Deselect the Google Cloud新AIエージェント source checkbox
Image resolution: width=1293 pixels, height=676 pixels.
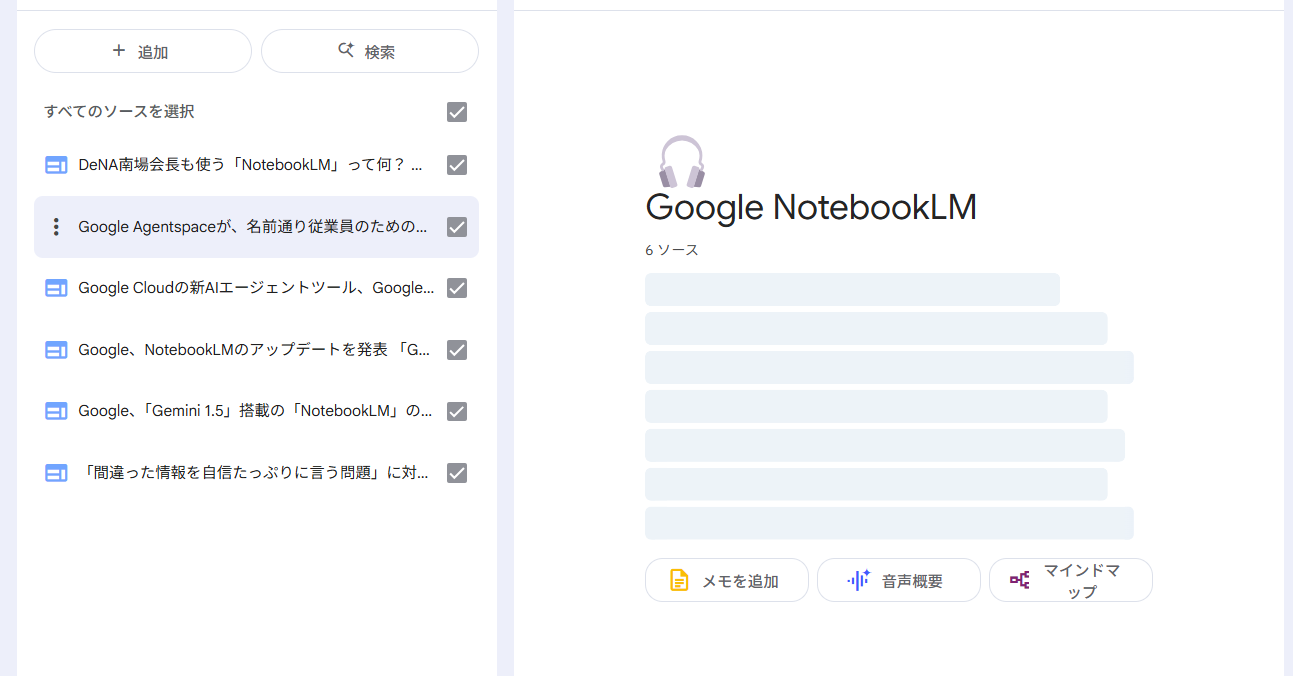click(457, 288)
